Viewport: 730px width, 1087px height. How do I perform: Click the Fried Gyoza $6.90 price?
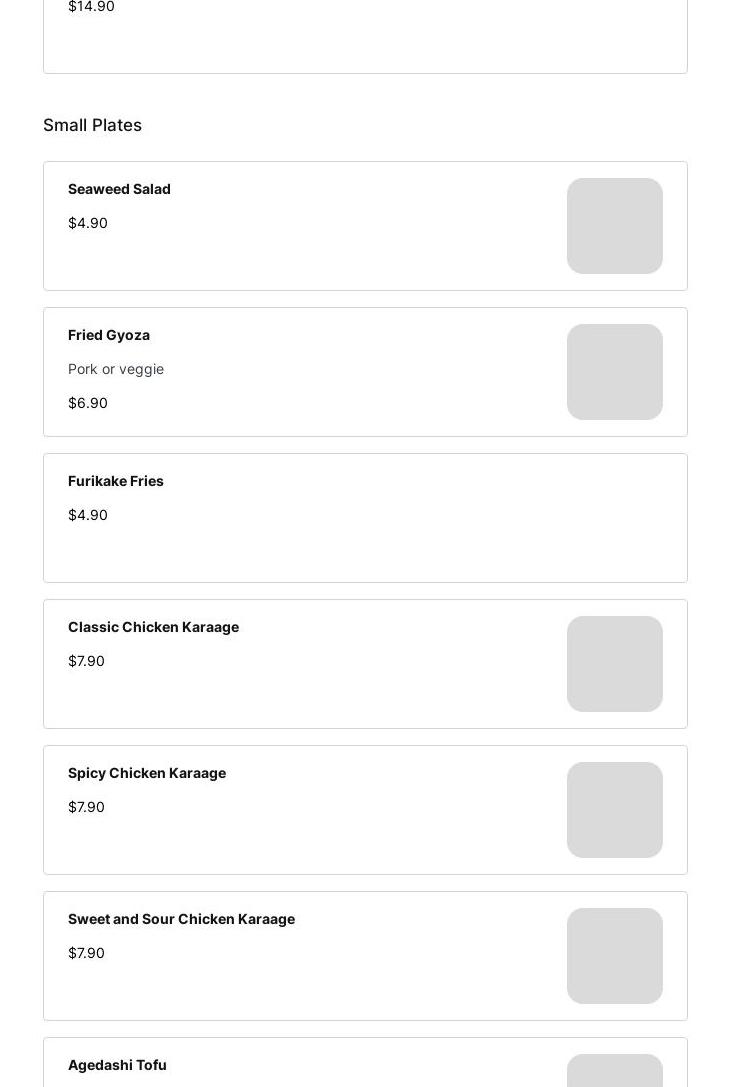coord(88,403)
